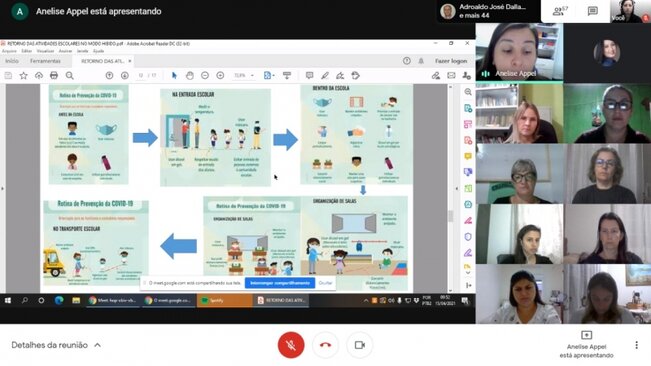Open the meeting chat icon
The image size is (651, 366).
pos(592,11)
